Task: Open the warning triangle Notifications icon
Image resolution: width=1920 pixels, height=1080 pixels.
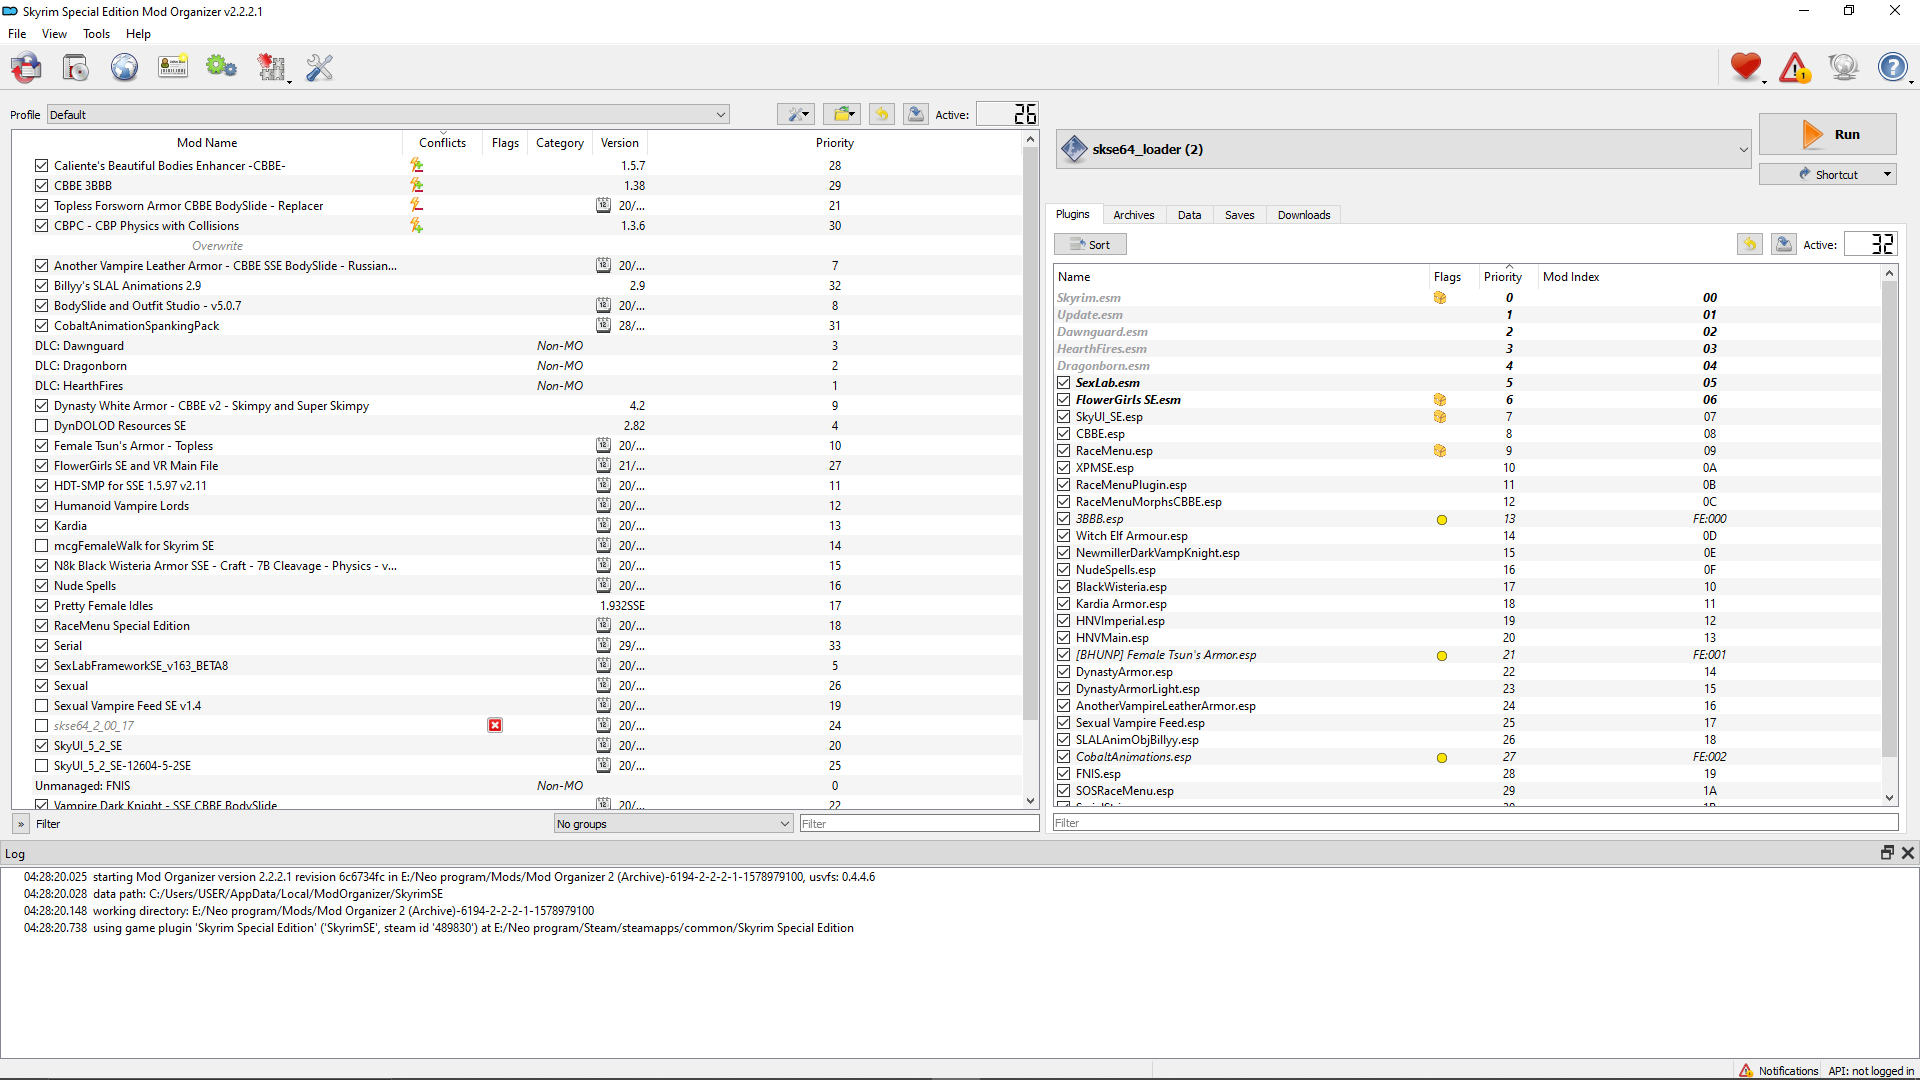Action: click(x=1794, y=67)
